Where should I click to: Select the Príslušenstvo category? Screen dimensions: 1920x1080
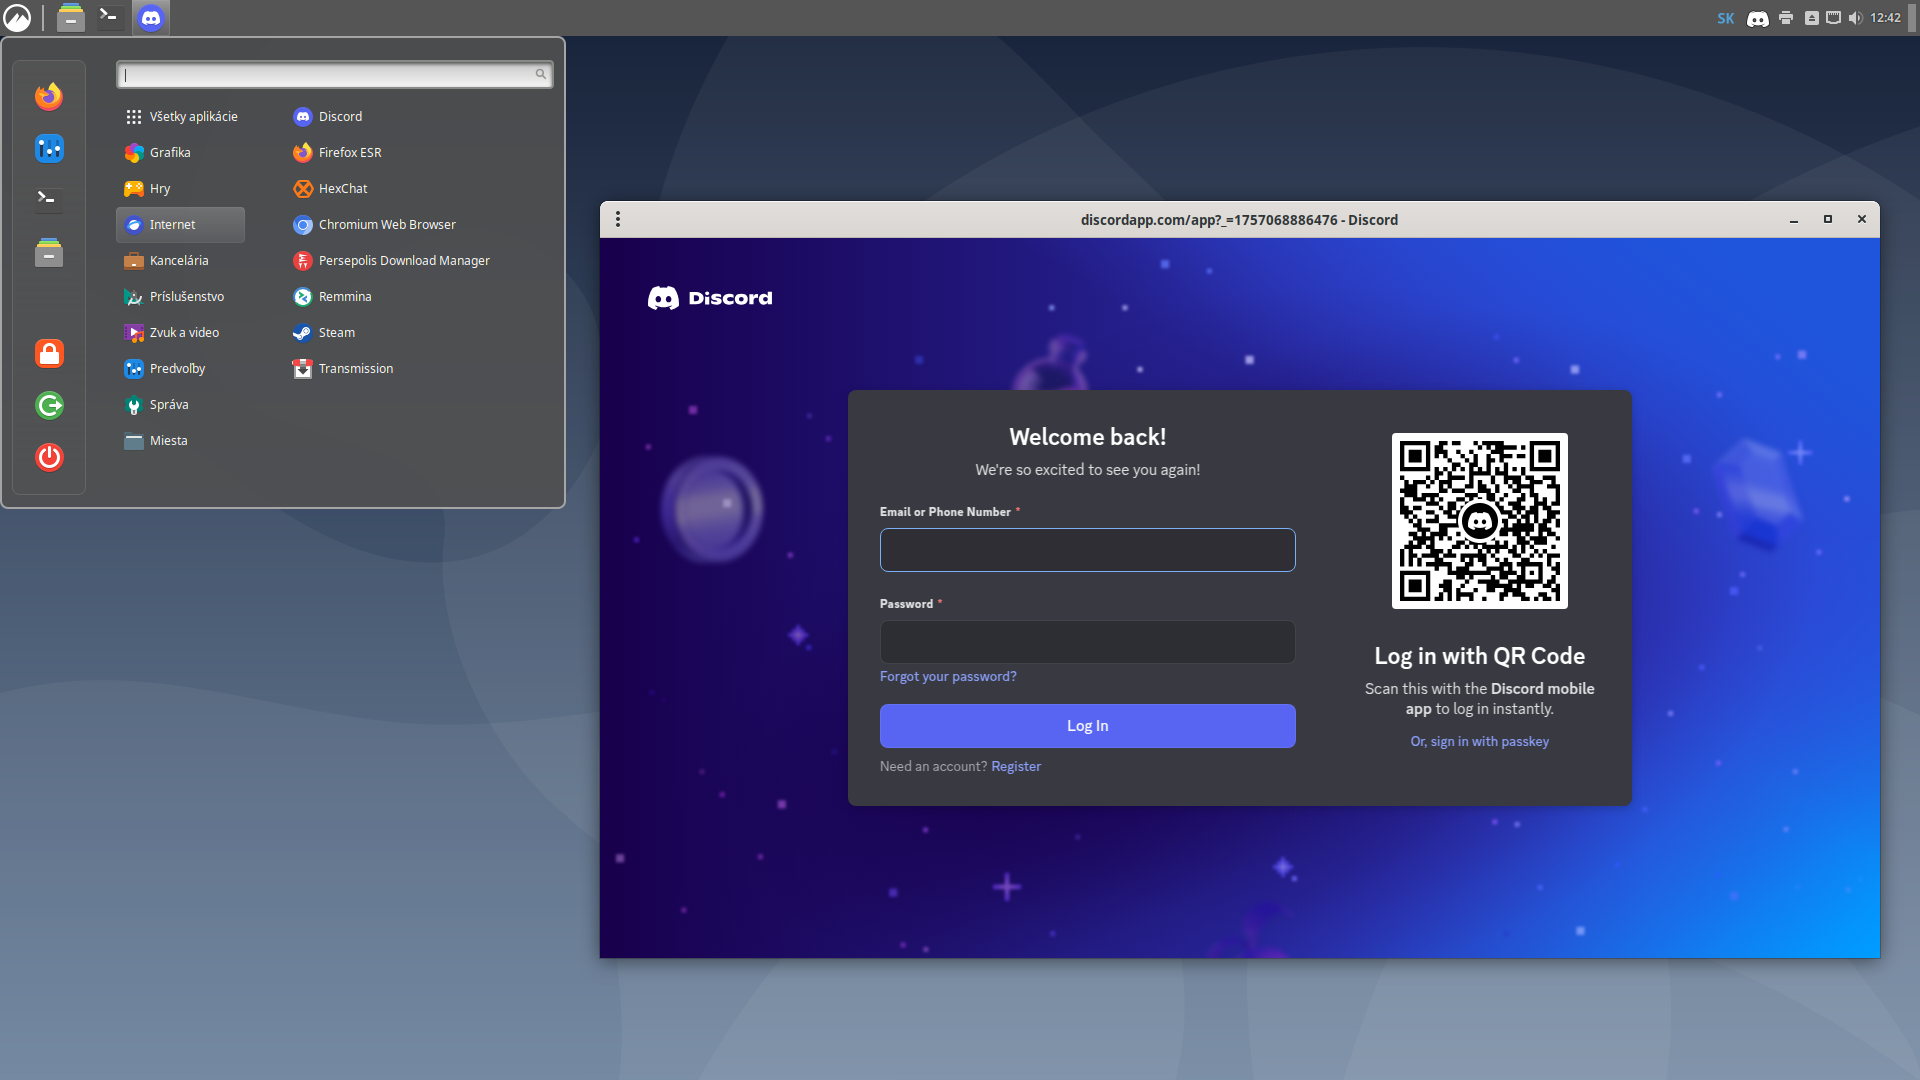181,297
